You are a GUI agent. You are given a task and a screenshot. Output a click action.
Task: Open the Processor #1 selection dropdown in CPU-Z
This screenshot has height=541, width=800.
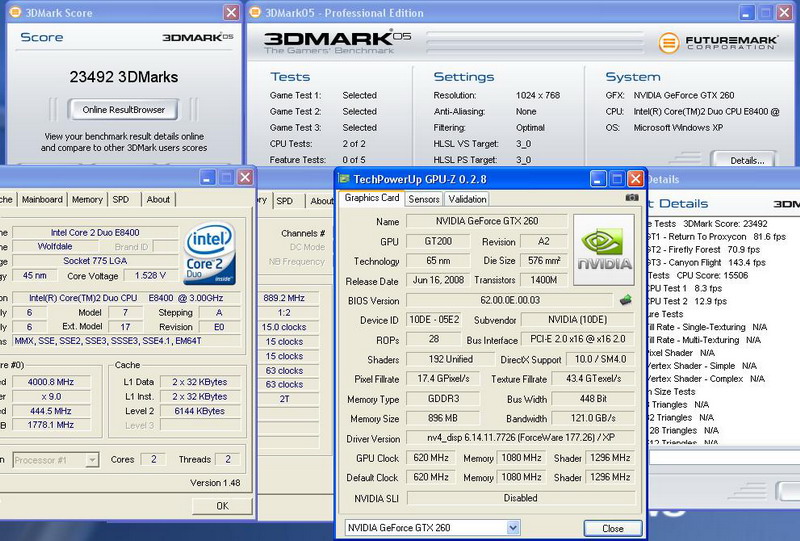point(92,460)
